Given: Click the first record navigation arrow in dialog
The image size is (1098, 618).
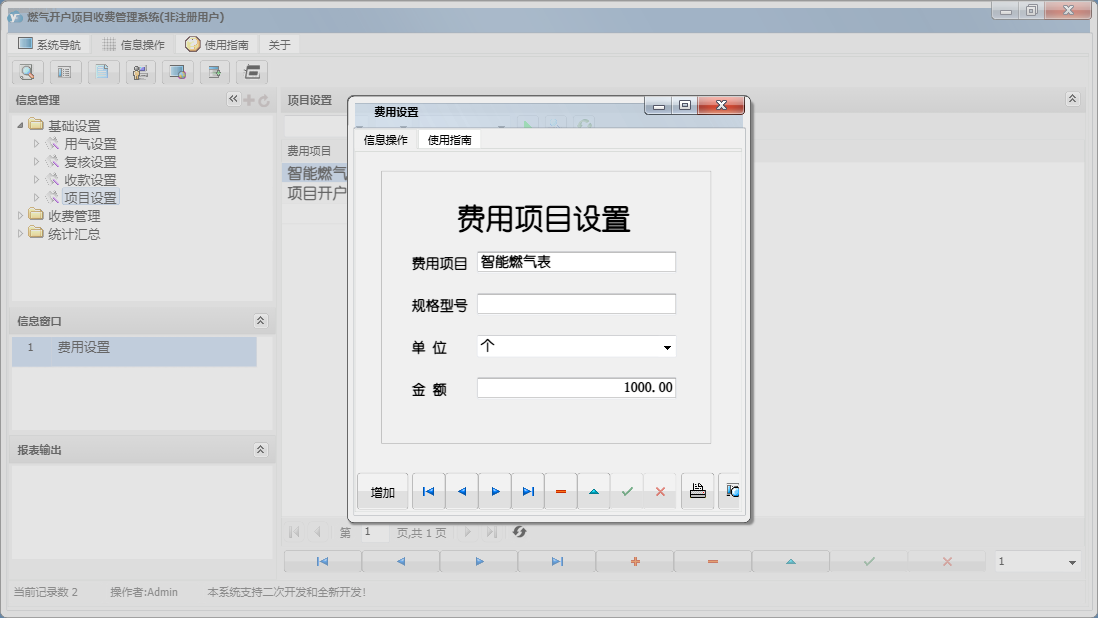Looking at the screenshot, I should [428, 491].
